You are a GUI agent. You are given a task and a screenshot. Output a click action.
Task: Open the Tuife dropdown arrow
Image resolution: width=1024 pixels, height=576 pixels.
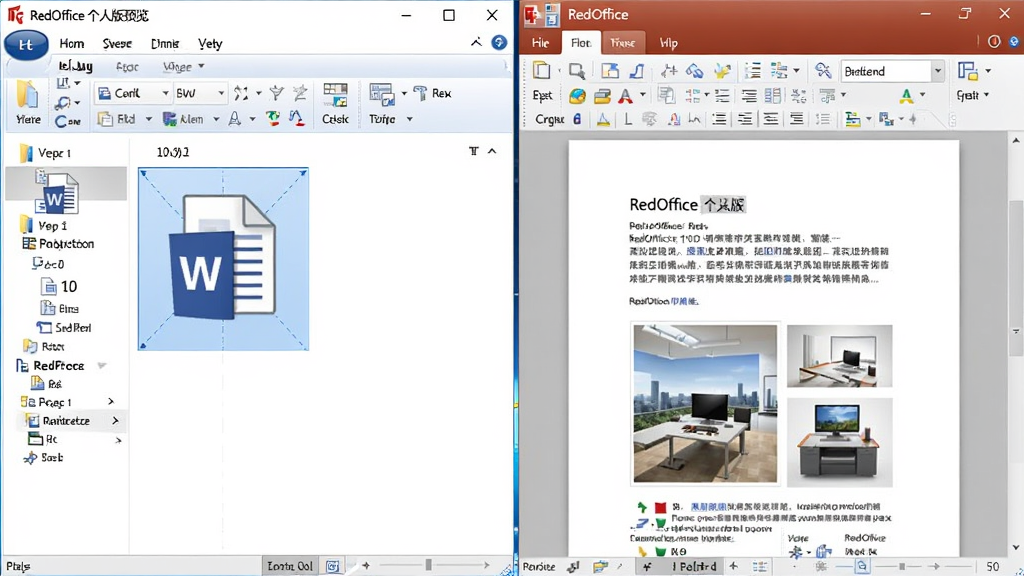[409, 119]
